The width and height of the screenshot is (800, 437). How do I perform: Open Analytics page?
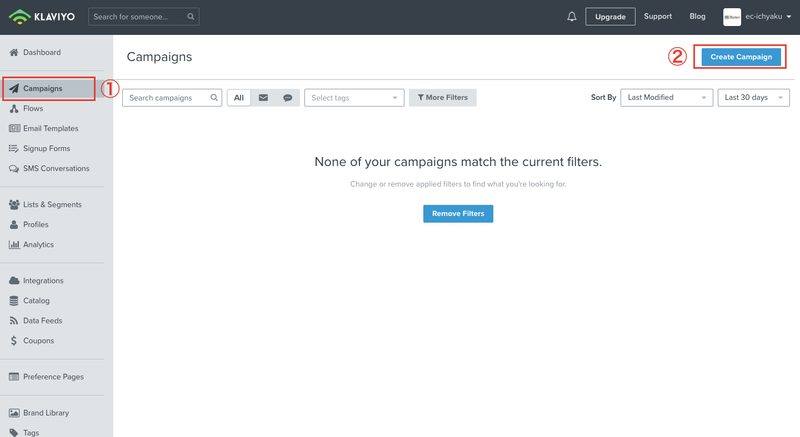pos(38,244)
